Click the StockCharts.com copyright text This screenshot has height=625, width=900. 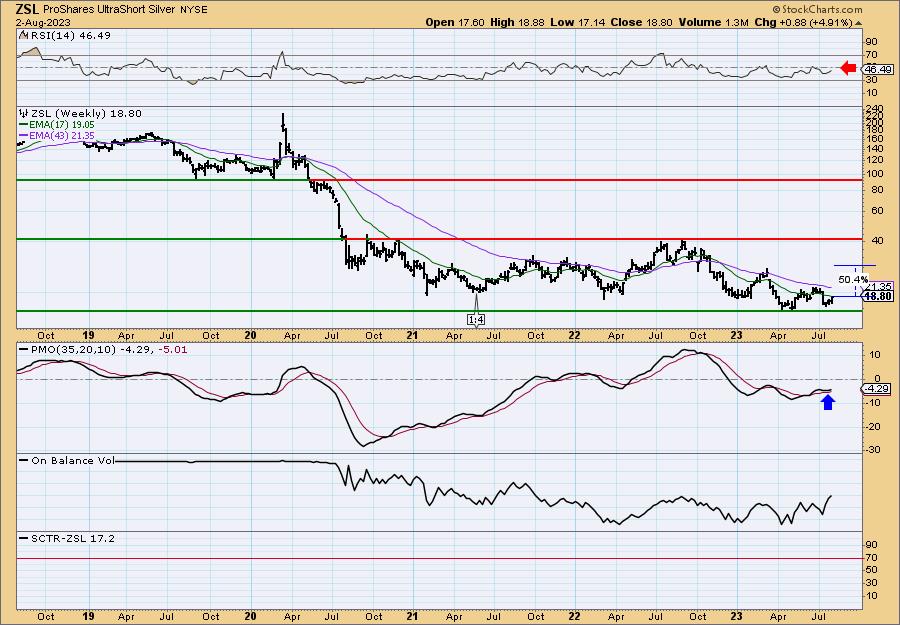click(x=817, y=9)
